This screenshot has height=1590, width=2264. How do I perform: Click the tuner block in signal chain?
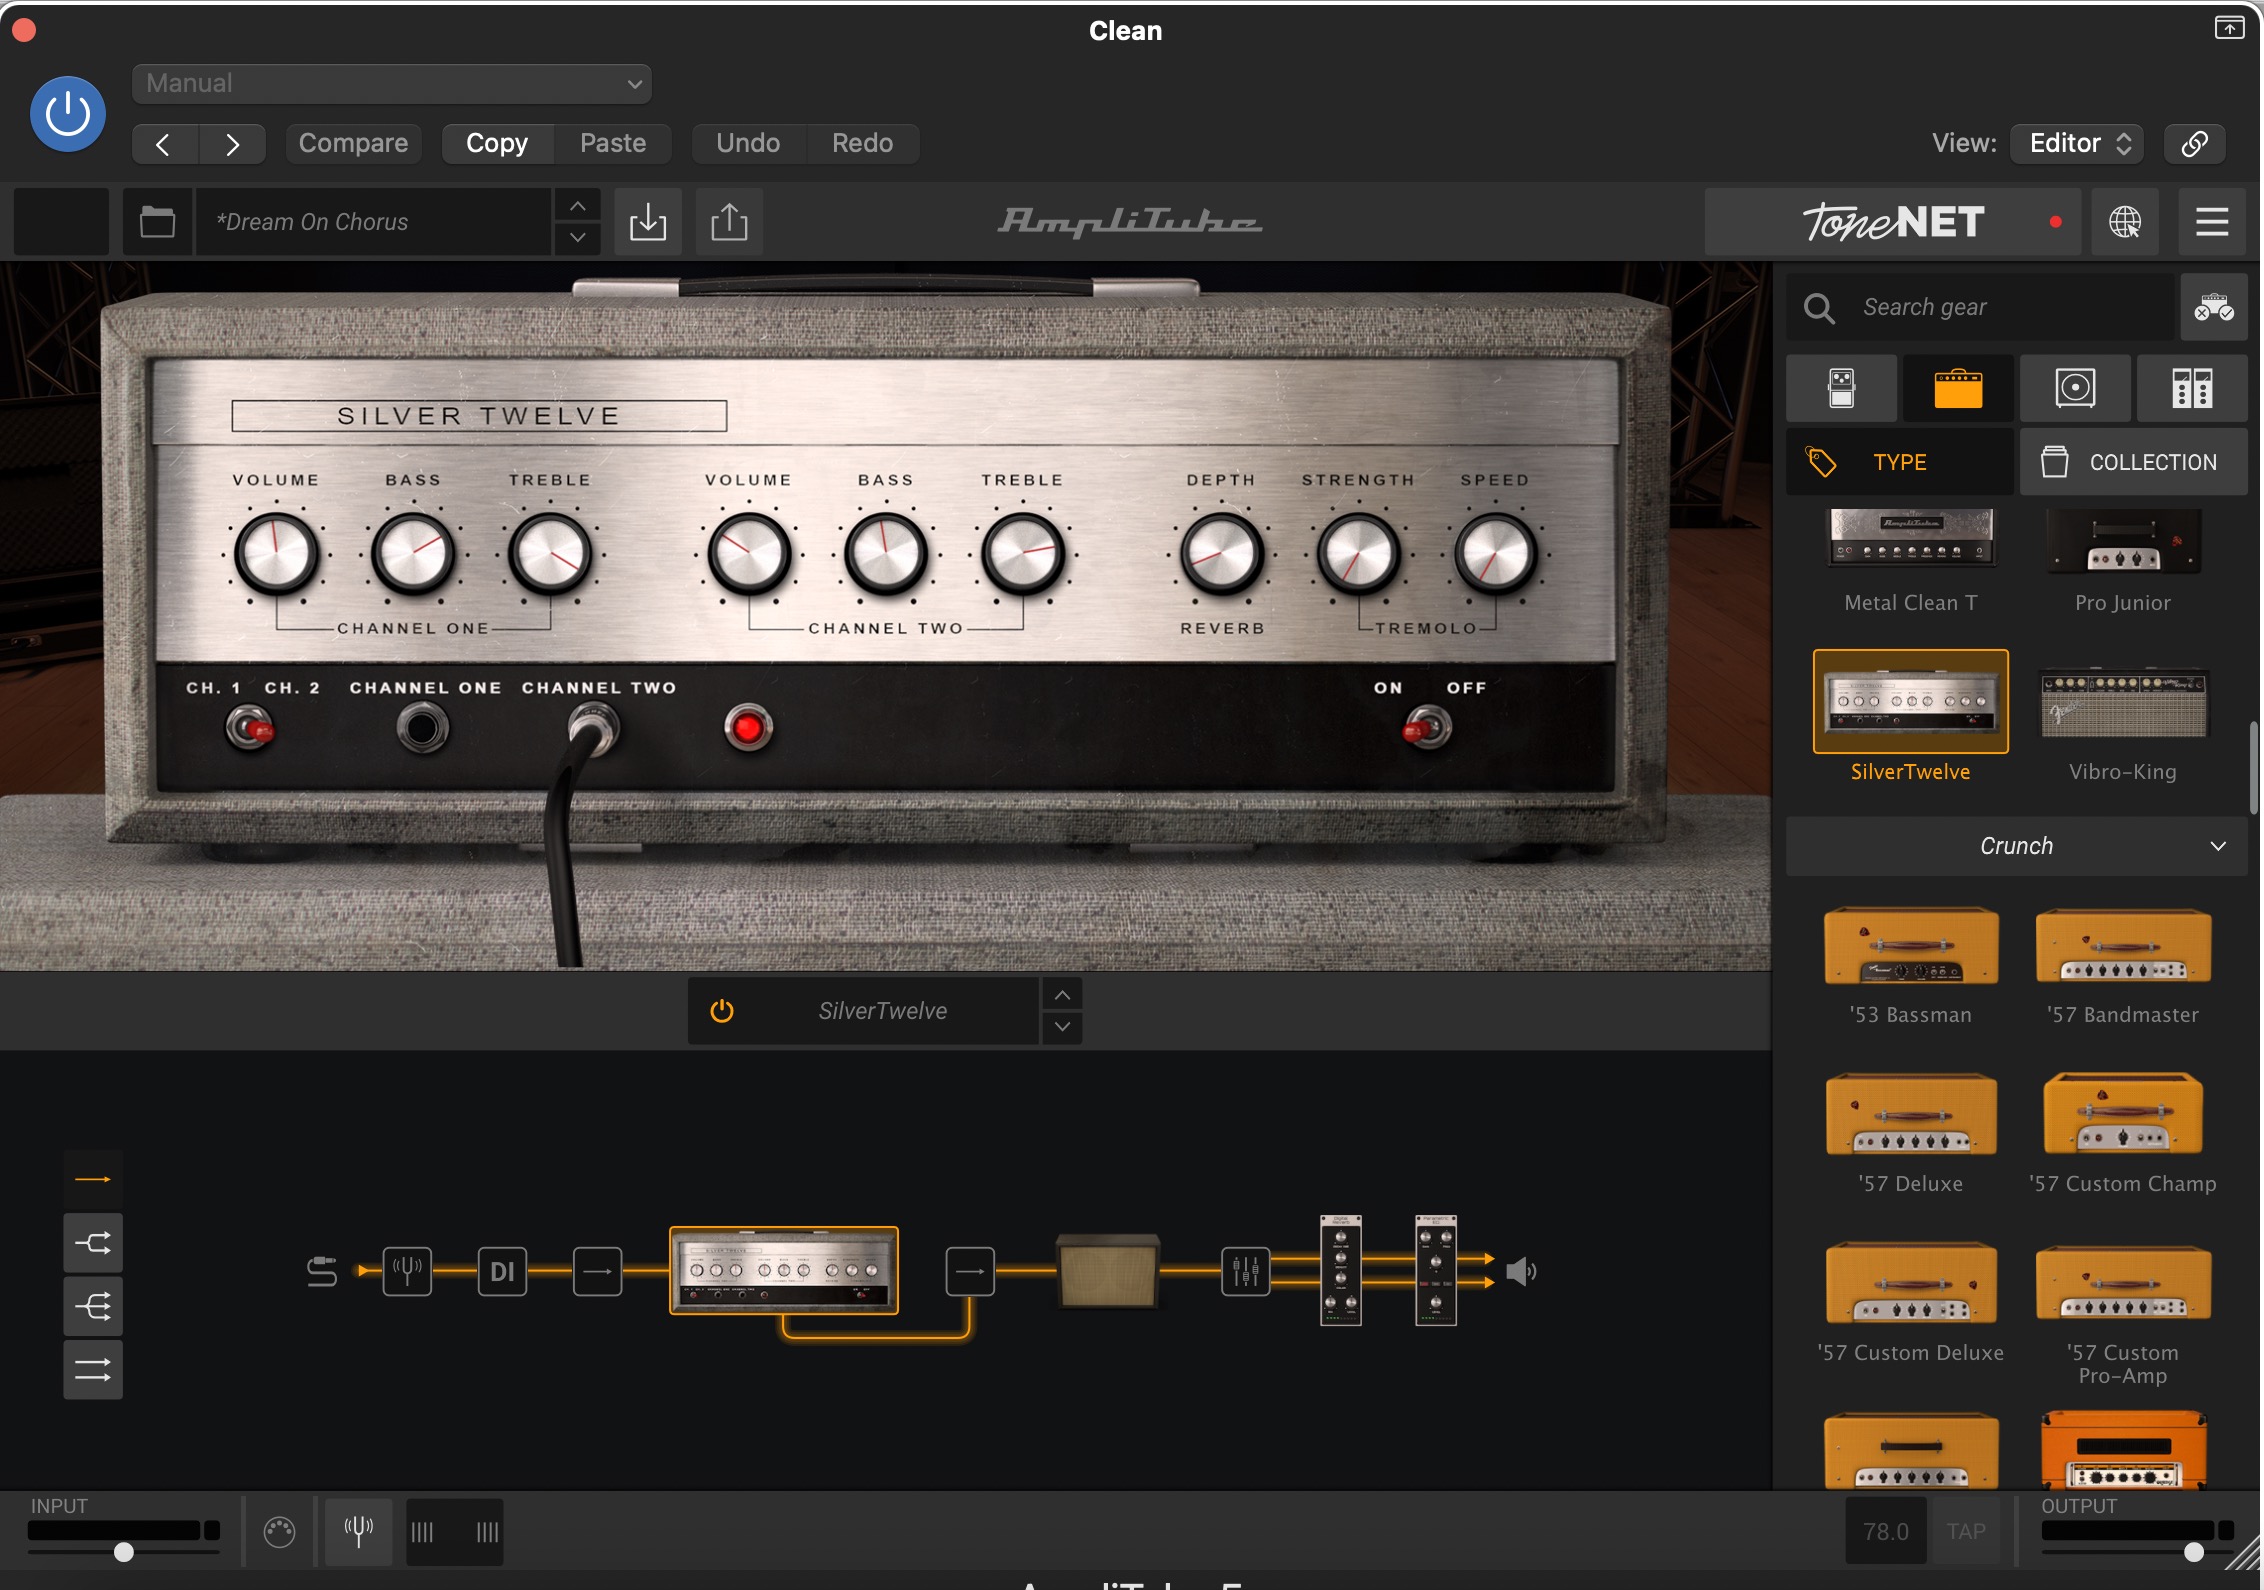pyautogui.click(x=407, y=1272)
